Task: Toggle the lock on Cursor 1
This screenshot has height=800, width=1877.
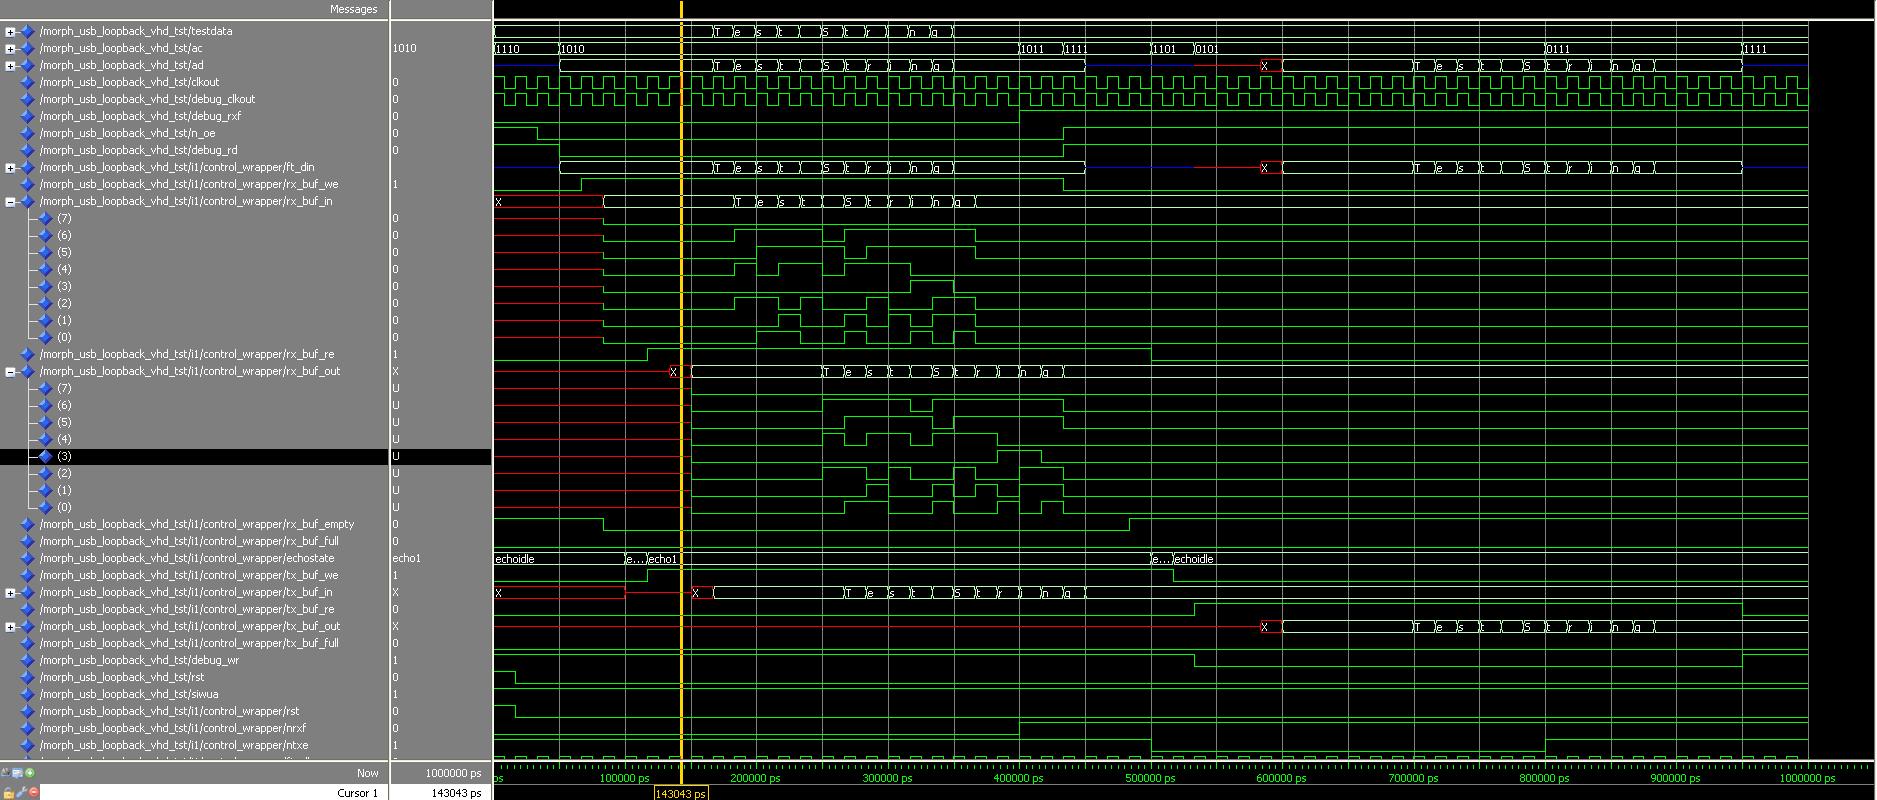Action: point(8,792)
